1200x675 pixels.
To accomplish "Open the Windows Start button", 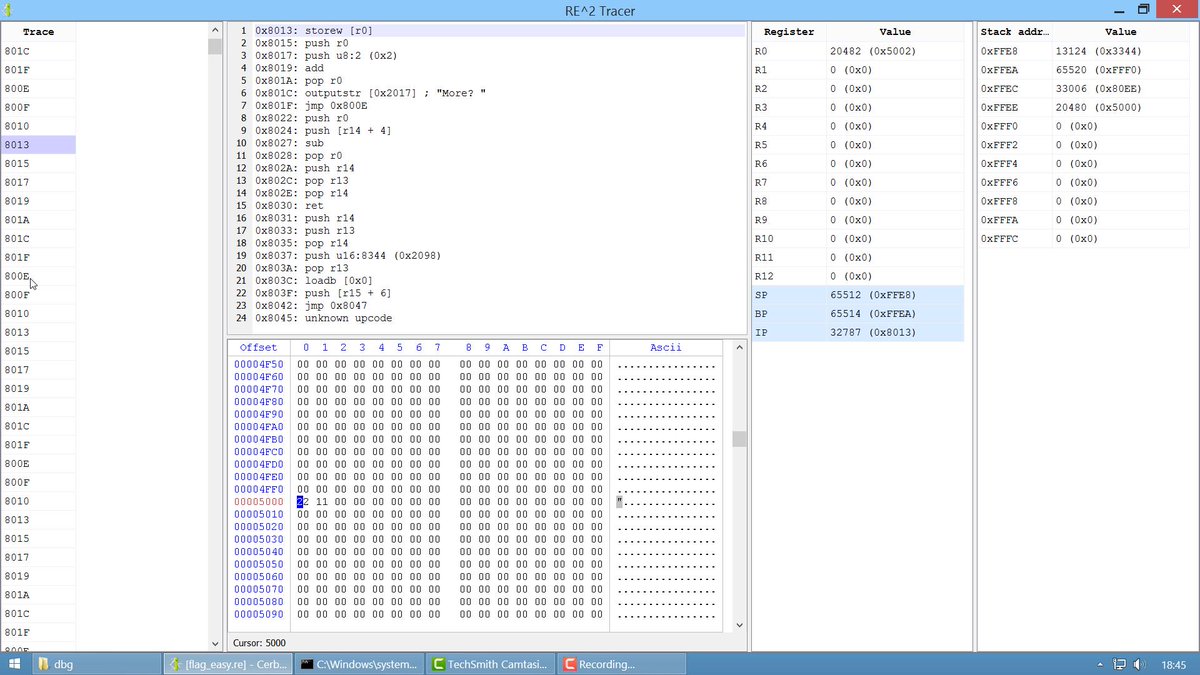I will click(14, 664).
